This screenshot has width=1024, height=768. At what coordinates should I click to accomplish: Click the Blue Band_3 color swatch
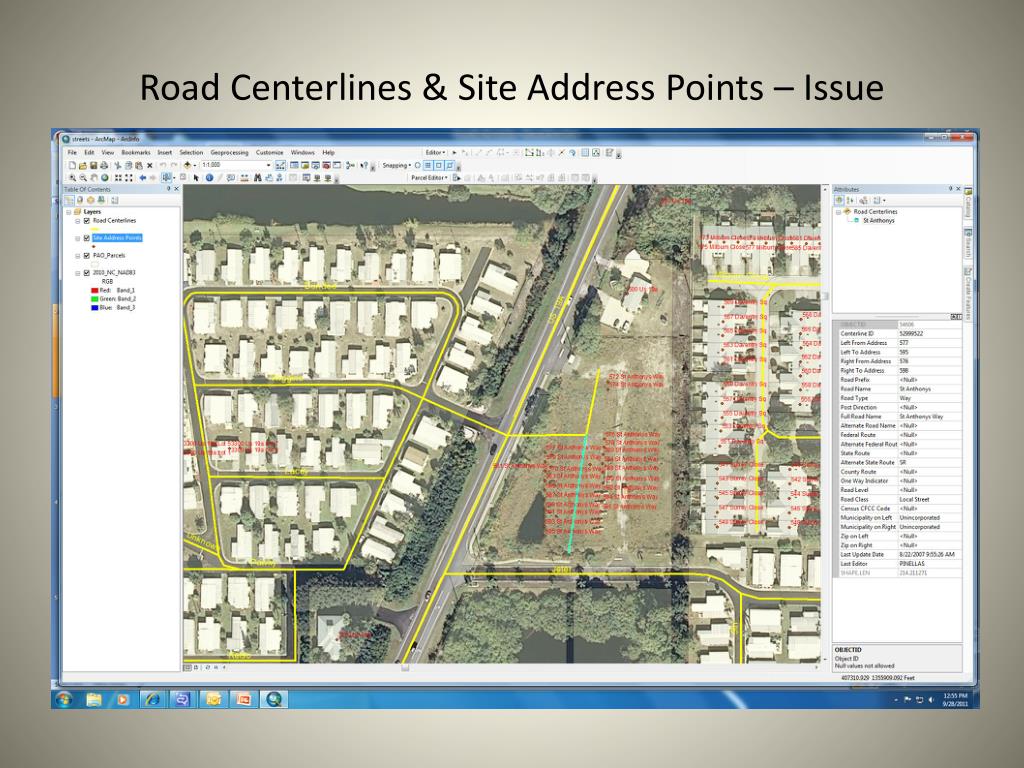95,308
